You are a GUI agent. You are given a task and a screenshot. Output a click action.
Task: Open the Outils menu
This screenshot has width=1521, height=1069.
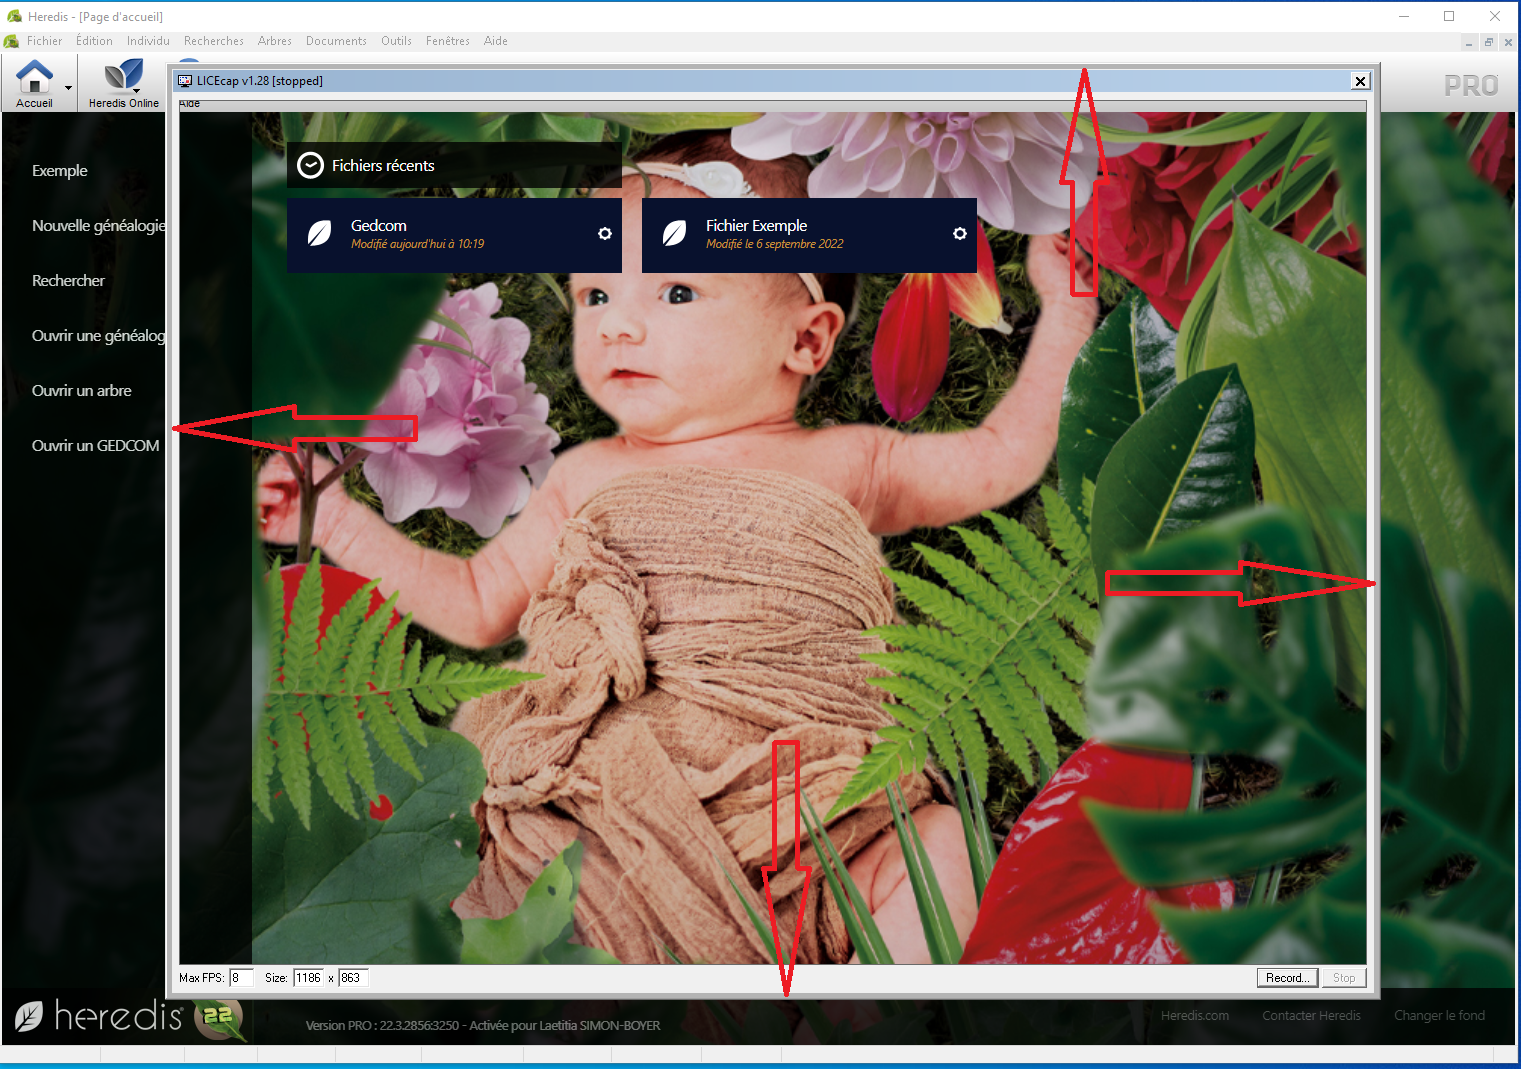tap(396, 41)
